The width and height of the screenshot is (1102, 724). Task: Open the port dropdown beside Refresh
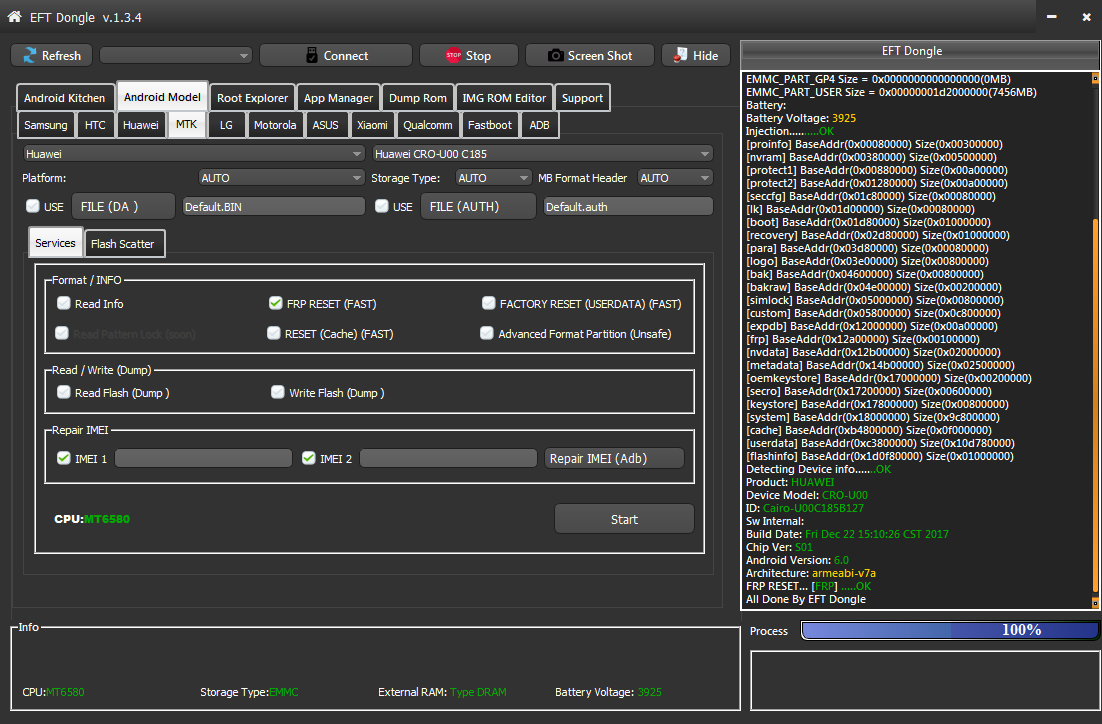[x=176, y=56]
